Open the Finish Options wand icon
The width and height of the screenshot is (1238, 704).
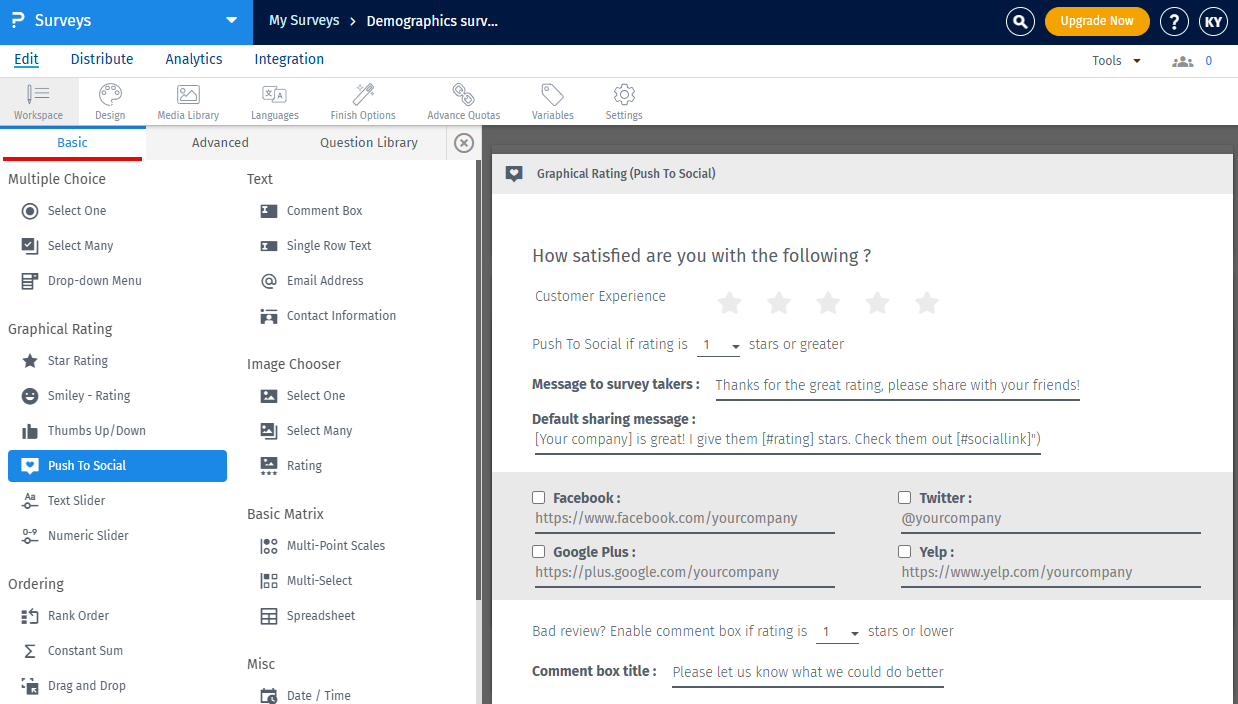click(x=363, y=102)
